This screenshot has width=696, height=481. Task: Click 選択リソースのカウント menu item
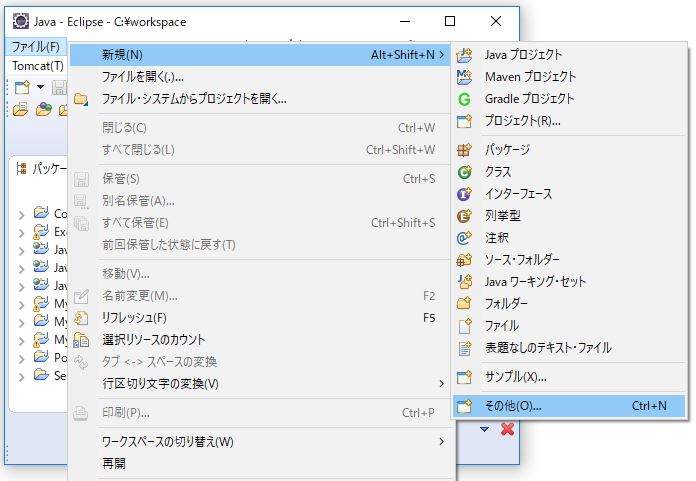pyautogui.click(x=153, y=340)
